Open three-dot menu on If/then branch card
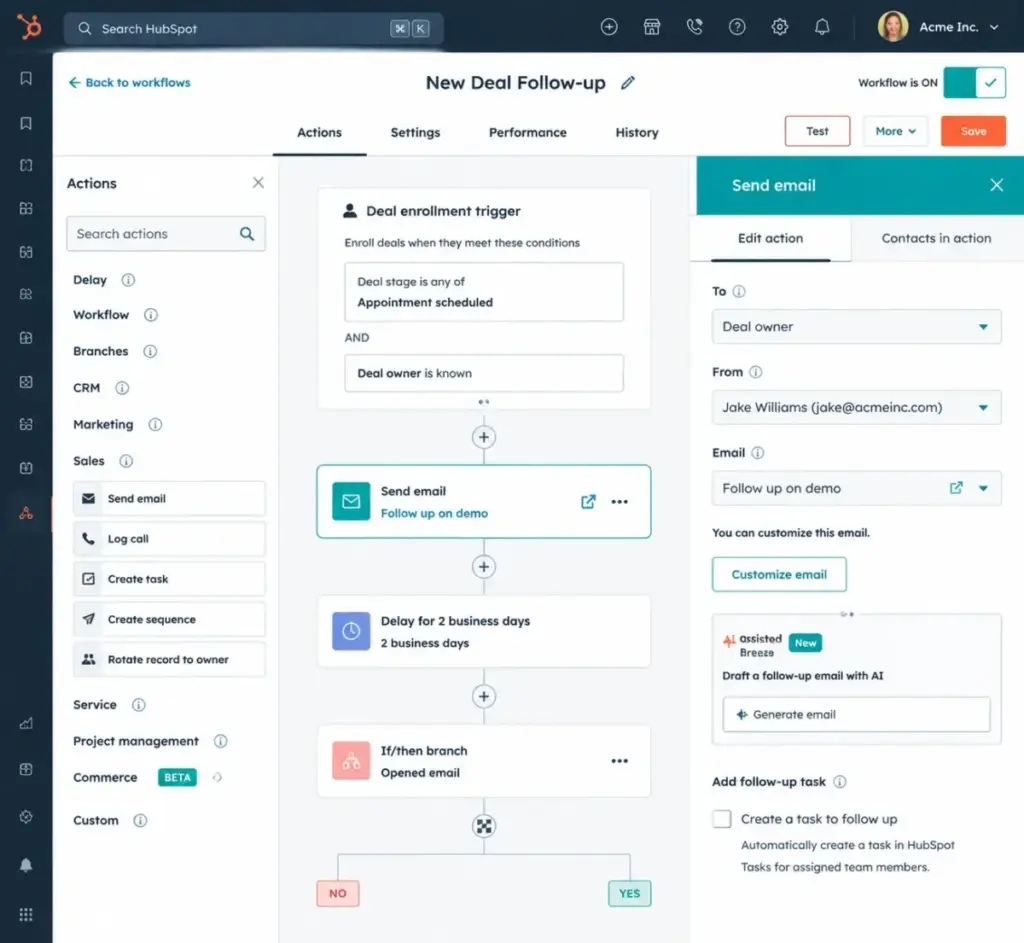 click(x=620, y=761)
